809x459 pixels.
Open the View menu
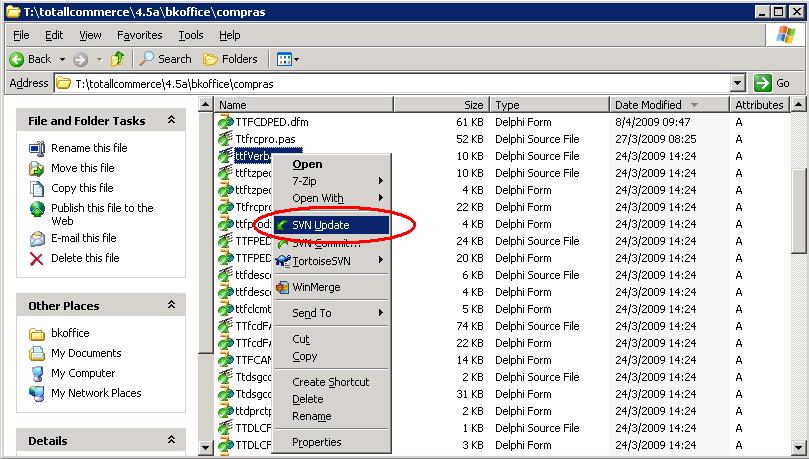90,35
